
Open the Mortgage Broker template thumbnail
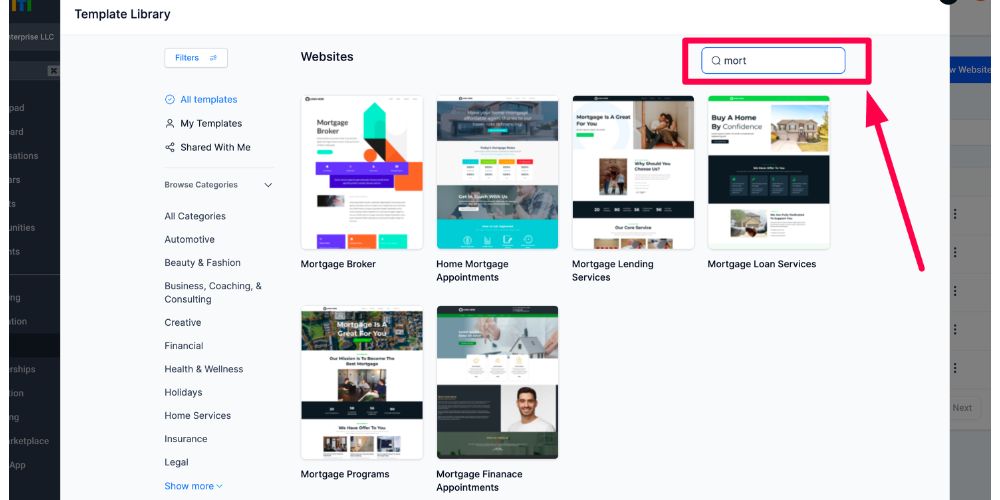tap(362, 172)
